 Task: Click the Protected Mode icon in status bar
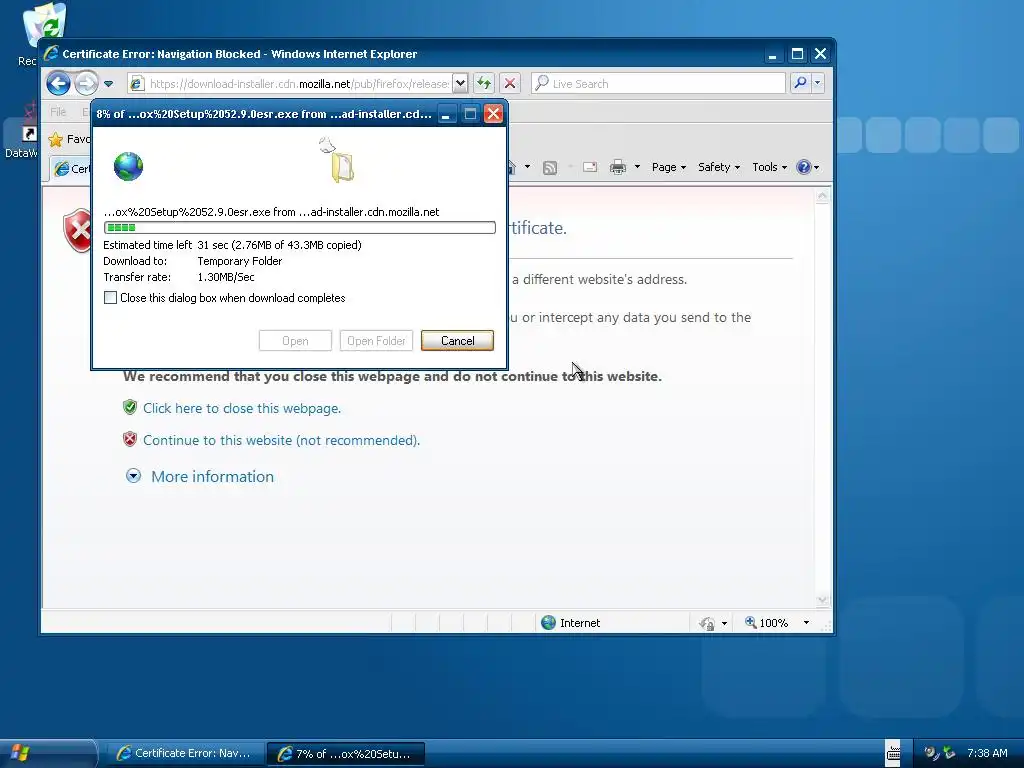[x=707, y=623]
